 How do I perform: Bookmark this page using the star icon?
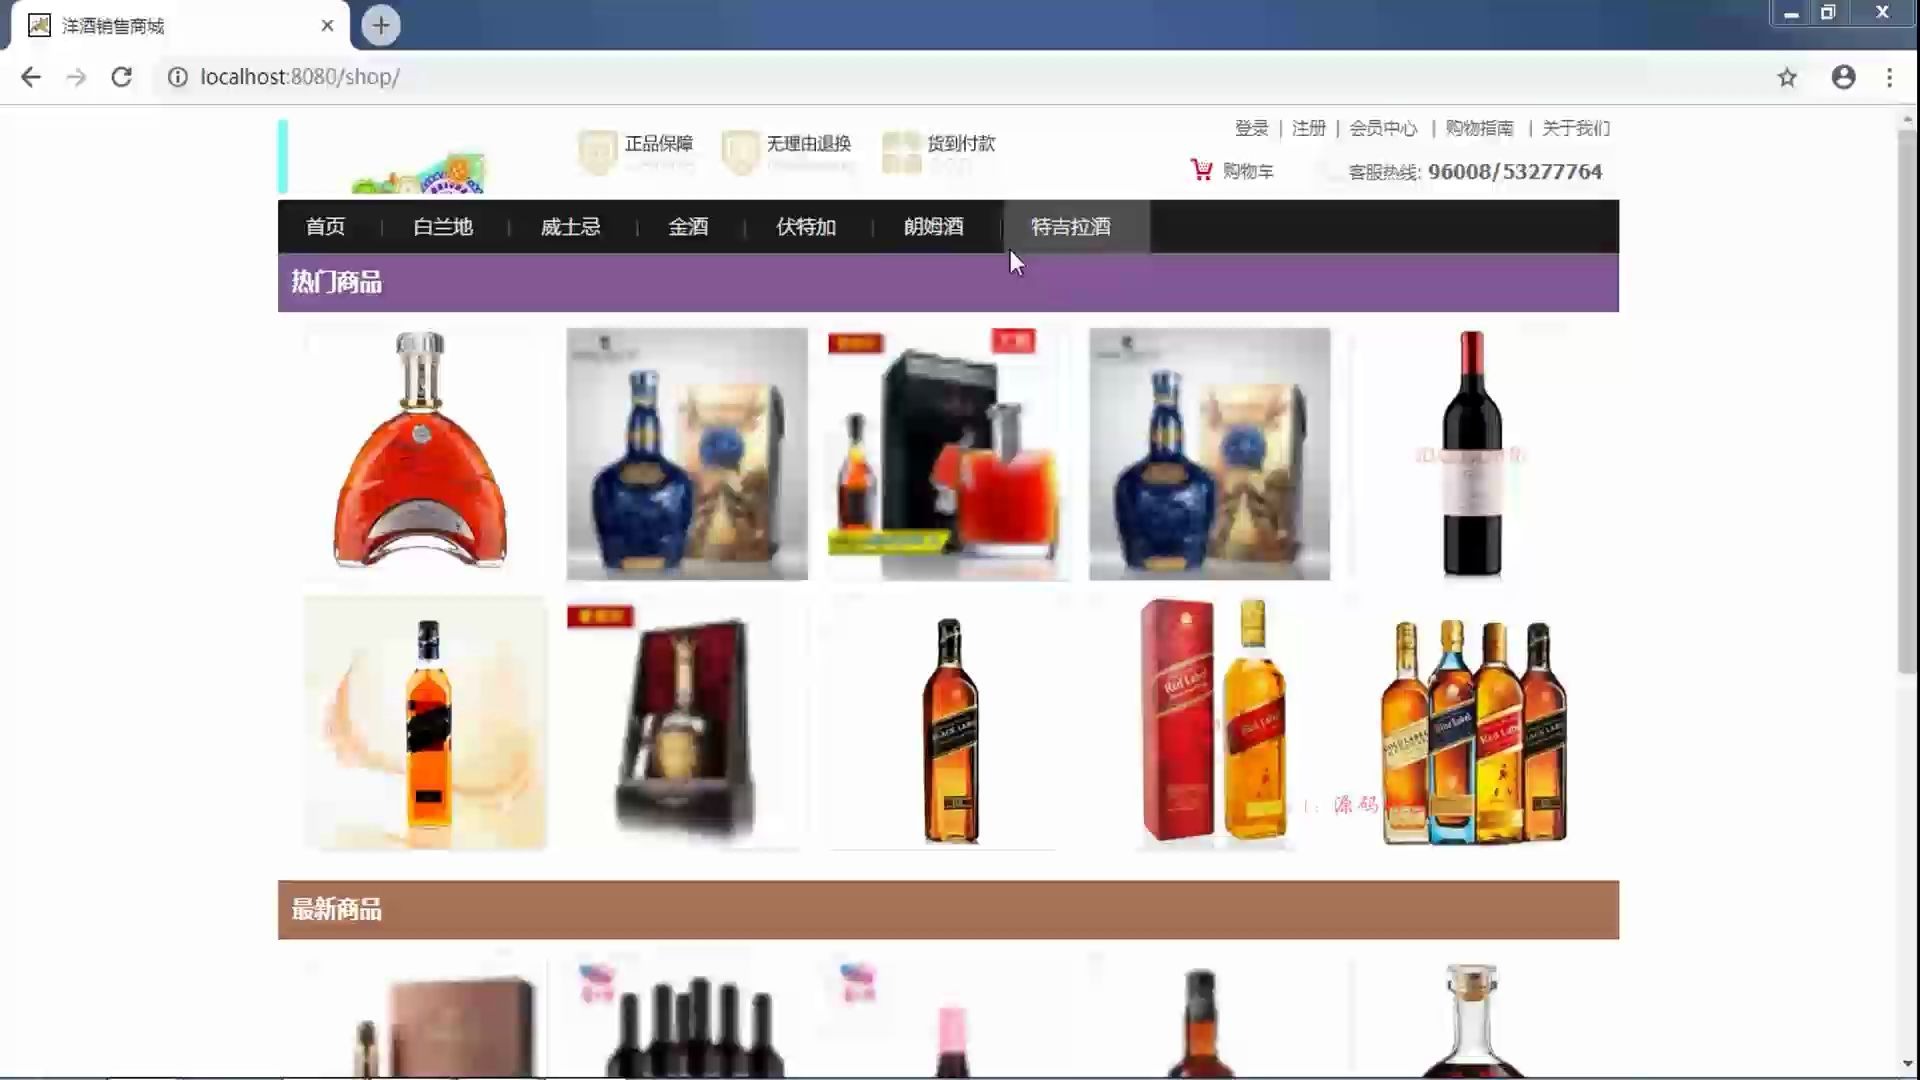pyautogui.click(x=1787, y=77)
